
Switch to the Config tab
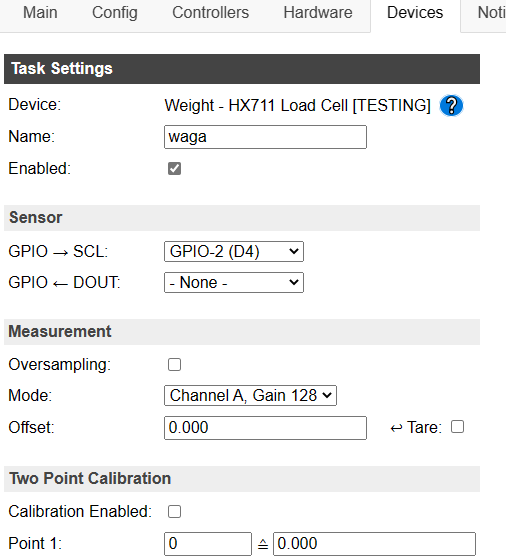click(x=115, y=13)
